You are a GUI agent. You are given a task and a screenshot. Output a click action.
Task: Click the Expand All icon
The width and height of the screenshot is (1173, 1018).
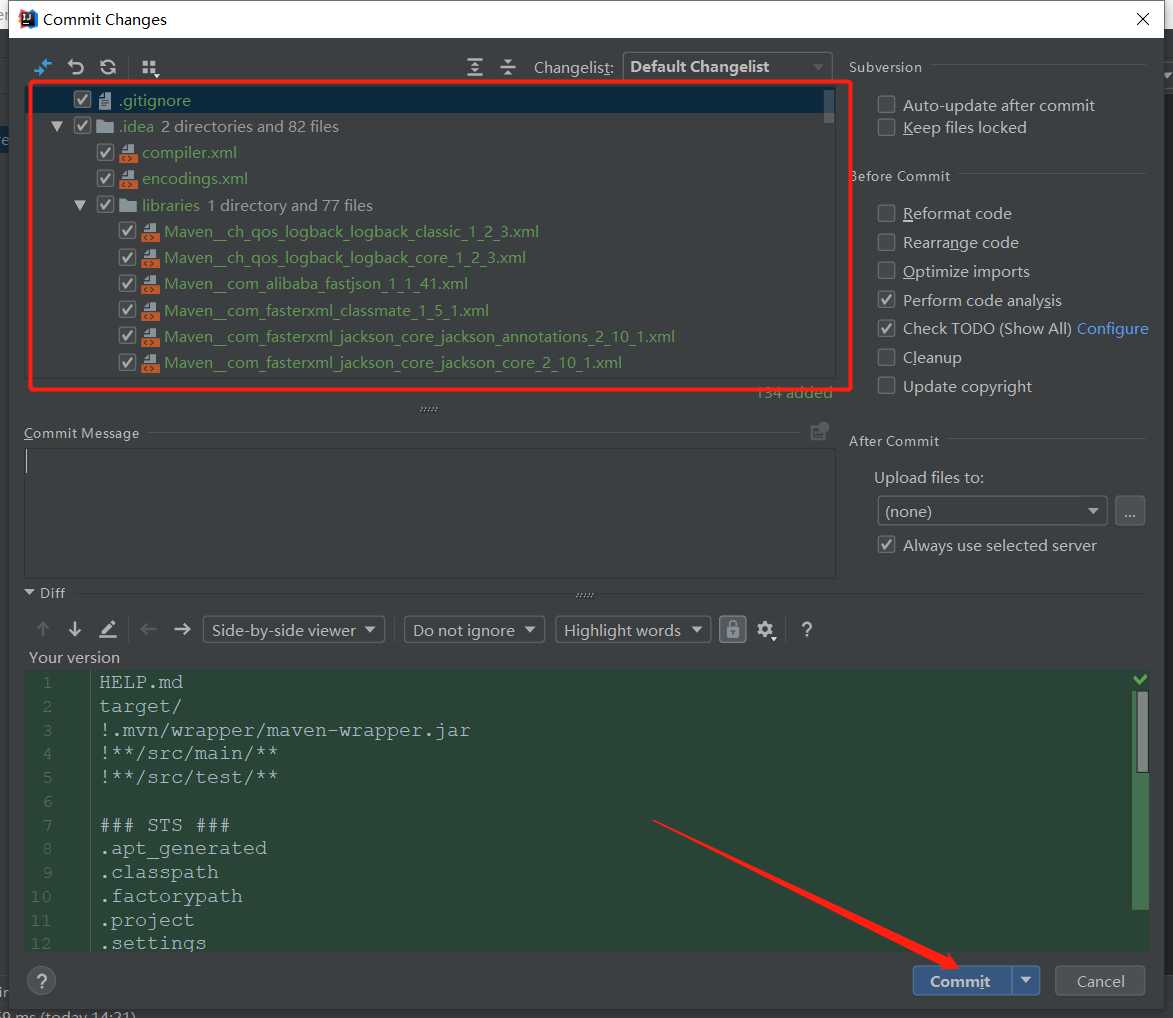pyautogui.click(x=474, y=67)
